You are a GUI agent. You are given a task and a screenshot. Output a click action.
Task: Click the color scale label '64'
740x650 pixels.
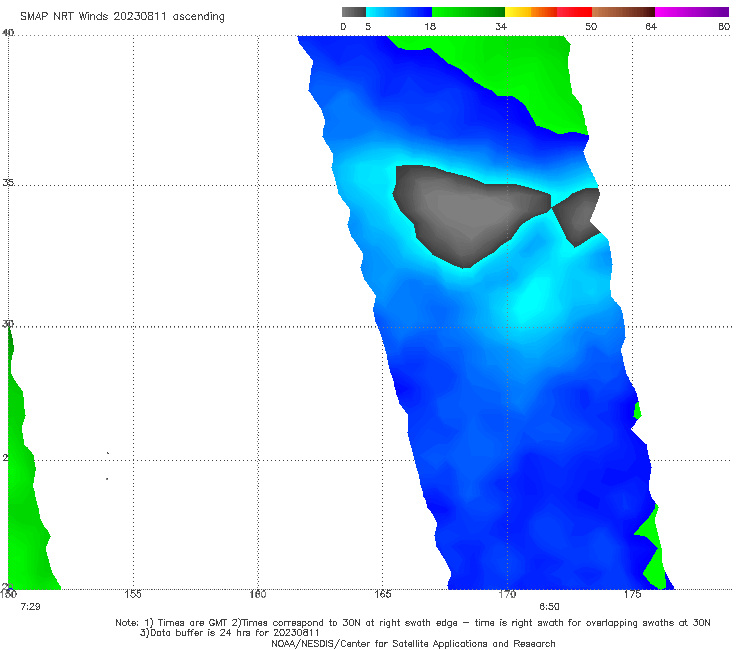click(651, 27)
